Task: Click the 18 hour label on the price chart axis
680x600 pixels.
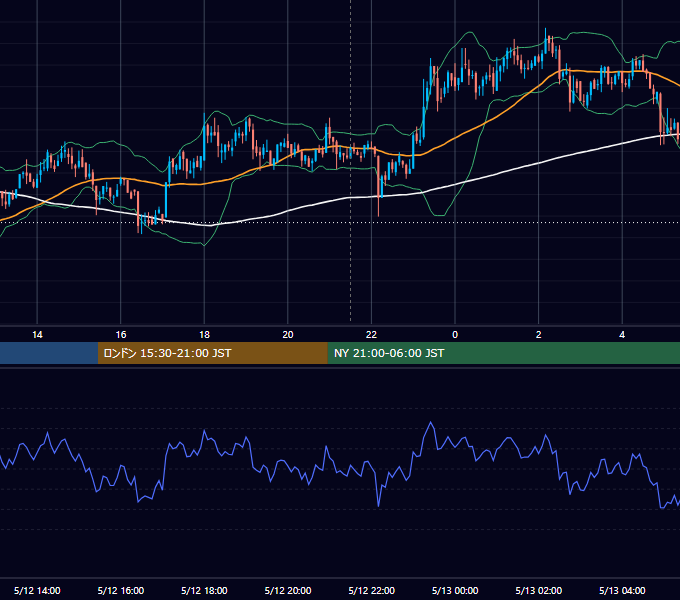Action: point(204,335)
